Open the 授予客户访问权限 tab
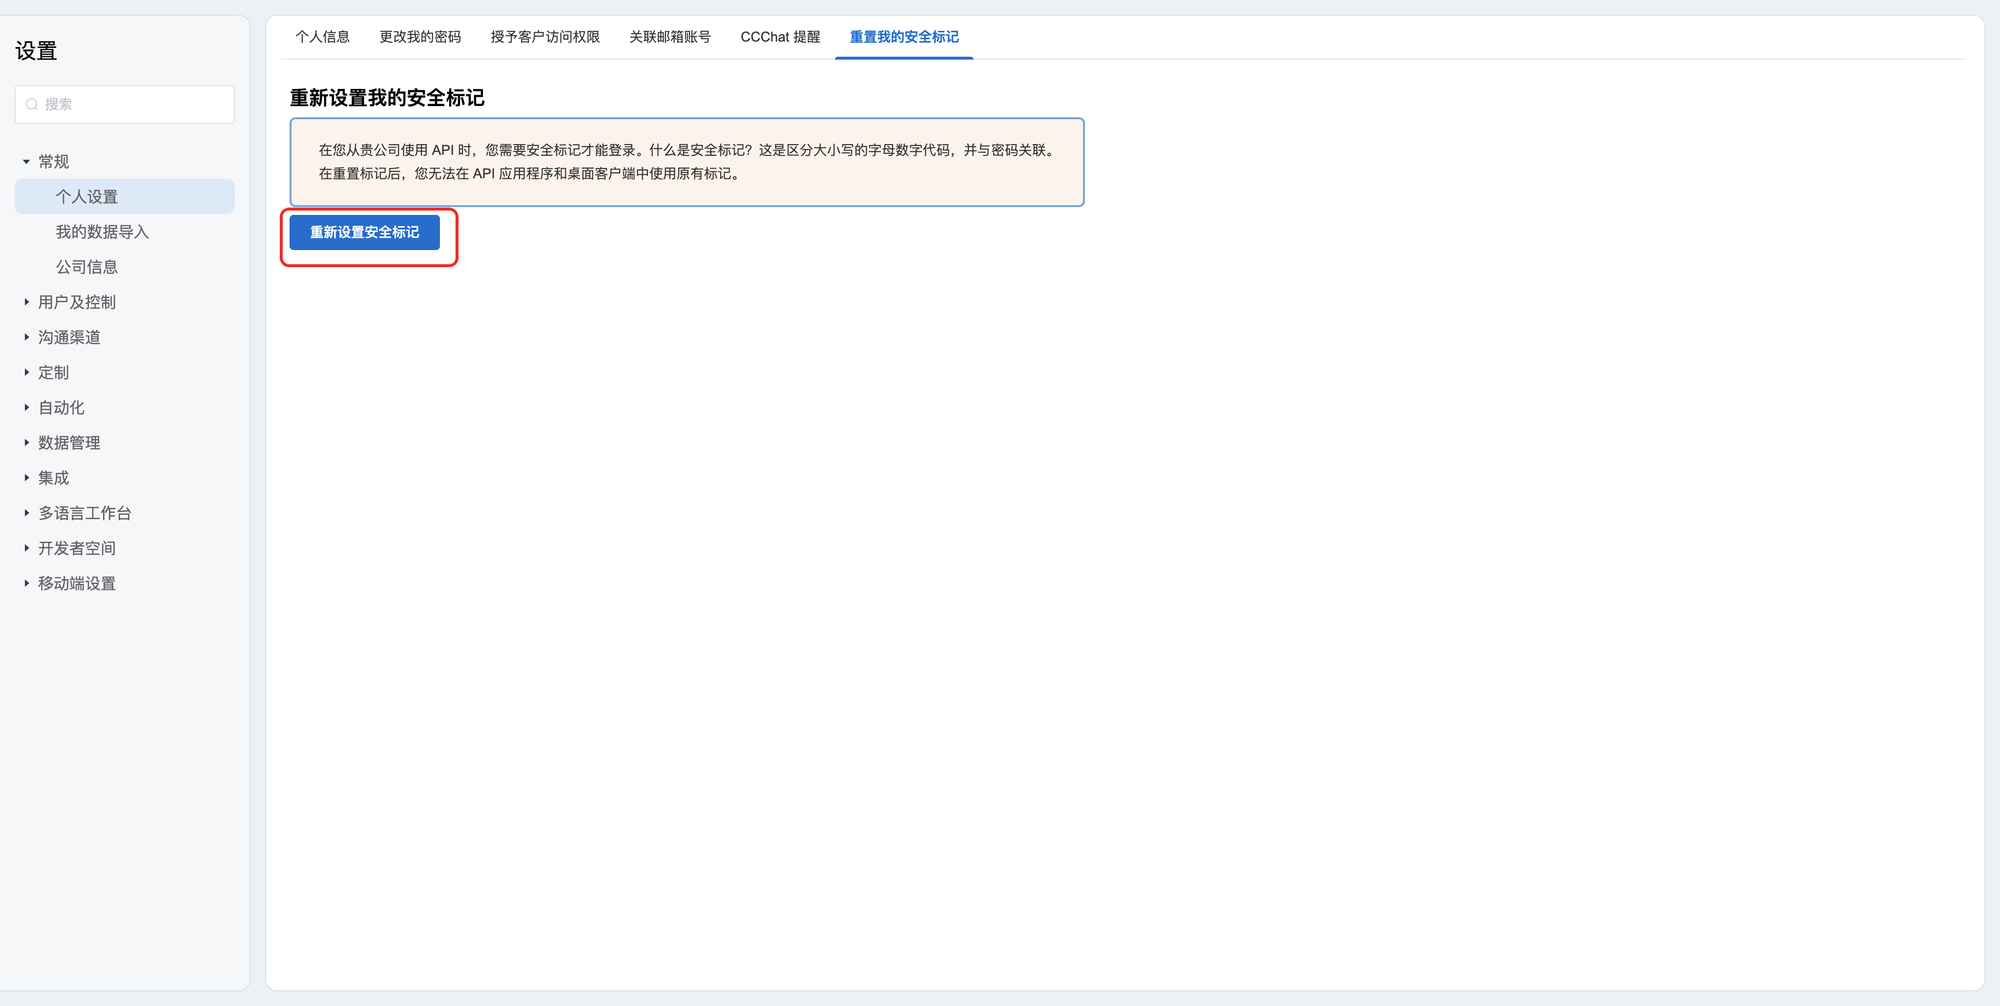This screenshot has width=2000, height=1006. [545, 37]
